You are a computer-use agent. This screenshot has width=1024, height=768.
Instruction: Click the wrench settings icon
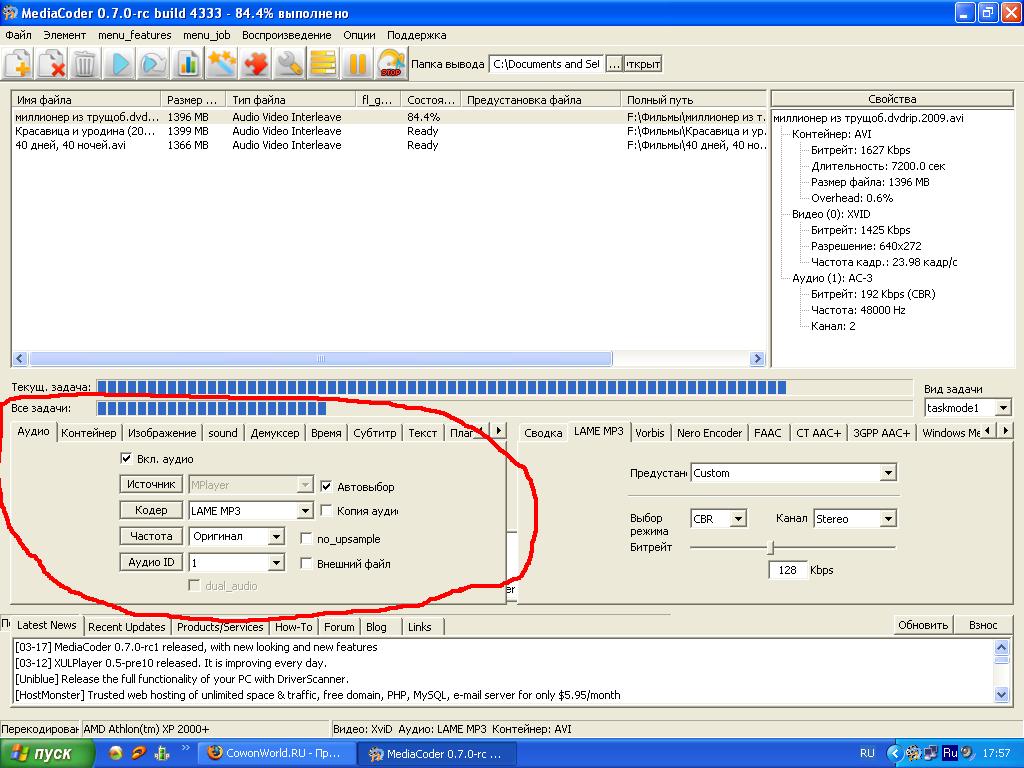289,64
